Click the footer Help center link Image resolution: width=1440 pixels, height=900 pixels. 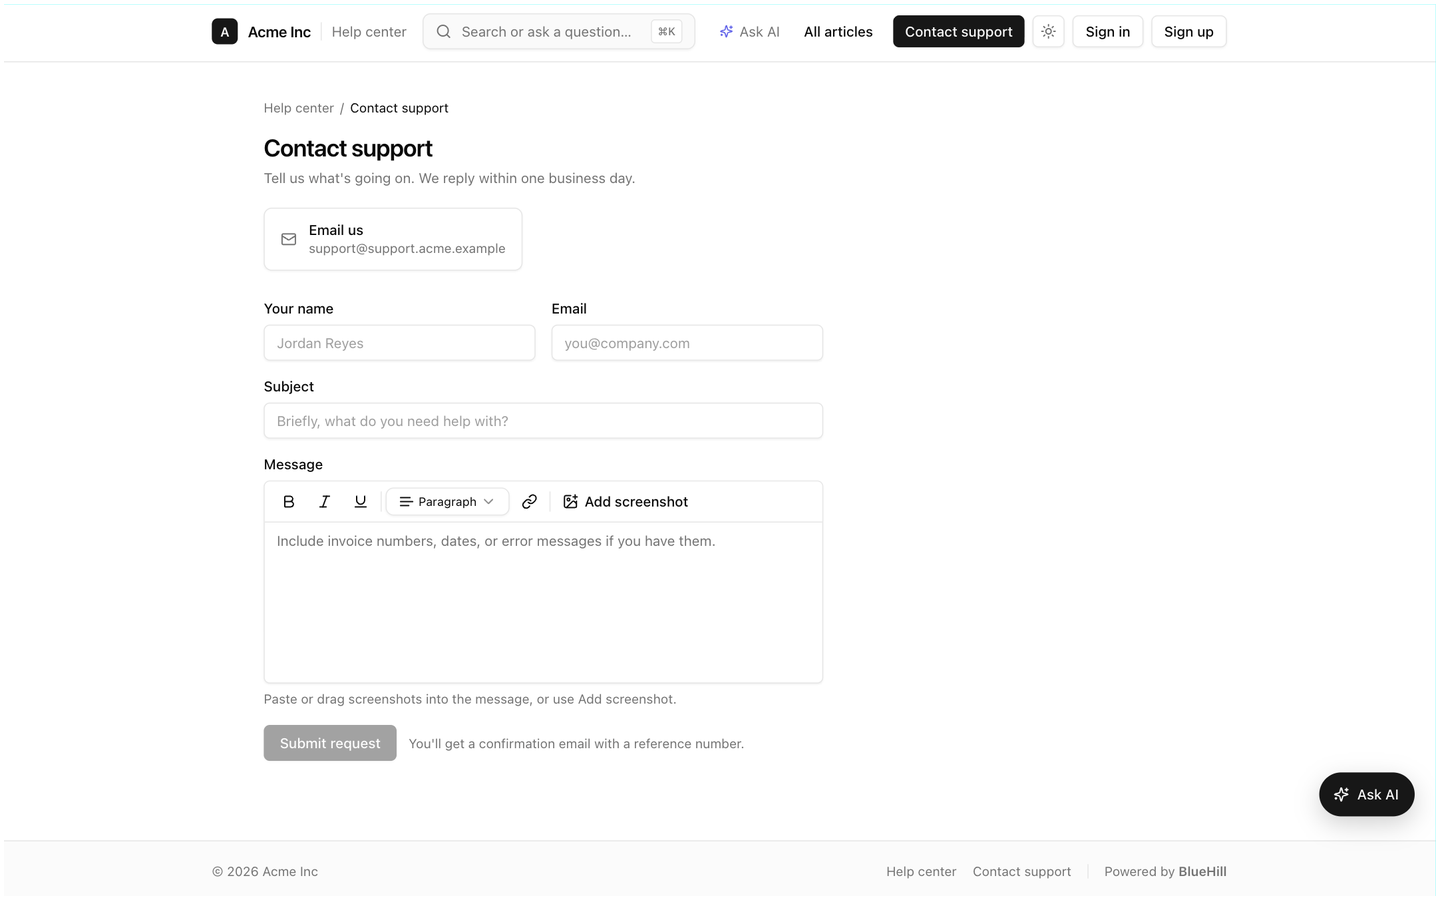coord(921,872)
